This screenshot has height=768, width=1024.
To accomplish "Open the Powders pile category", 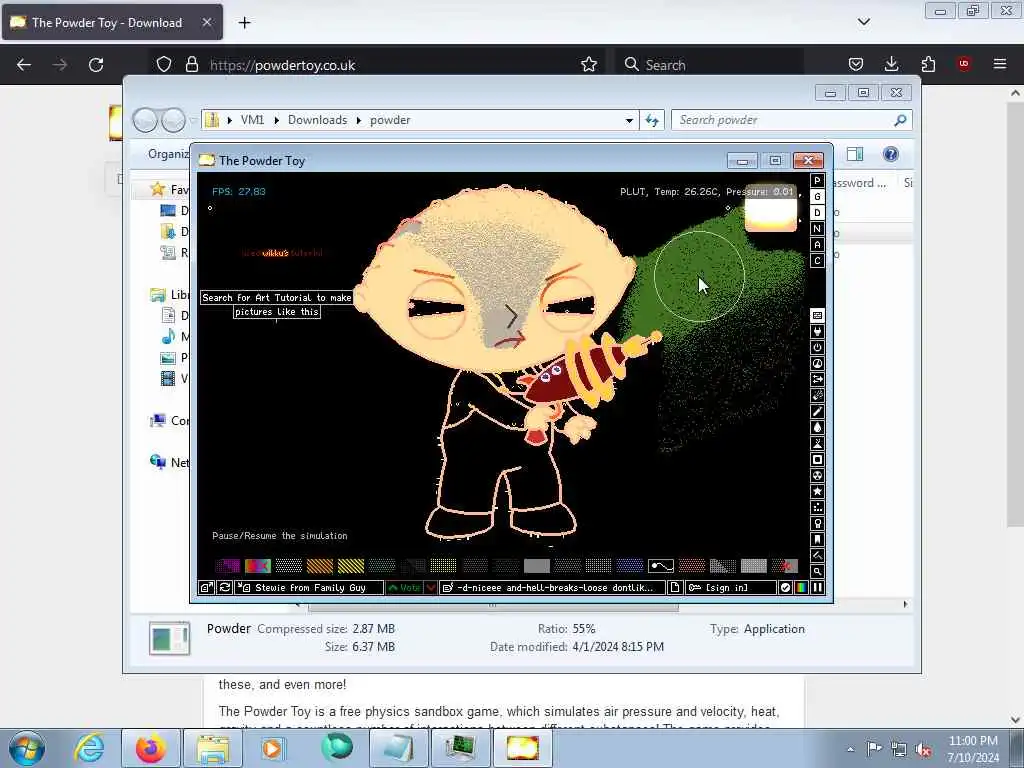I will 817,443.
